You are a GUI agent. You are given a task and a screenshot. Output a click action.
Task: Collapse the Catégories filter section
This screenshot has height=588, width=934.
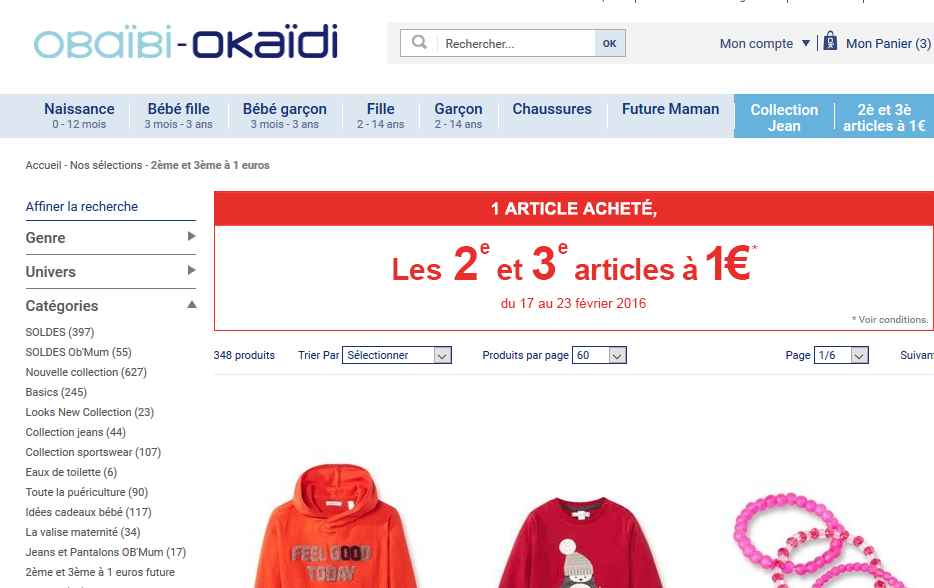coord(111,306)
